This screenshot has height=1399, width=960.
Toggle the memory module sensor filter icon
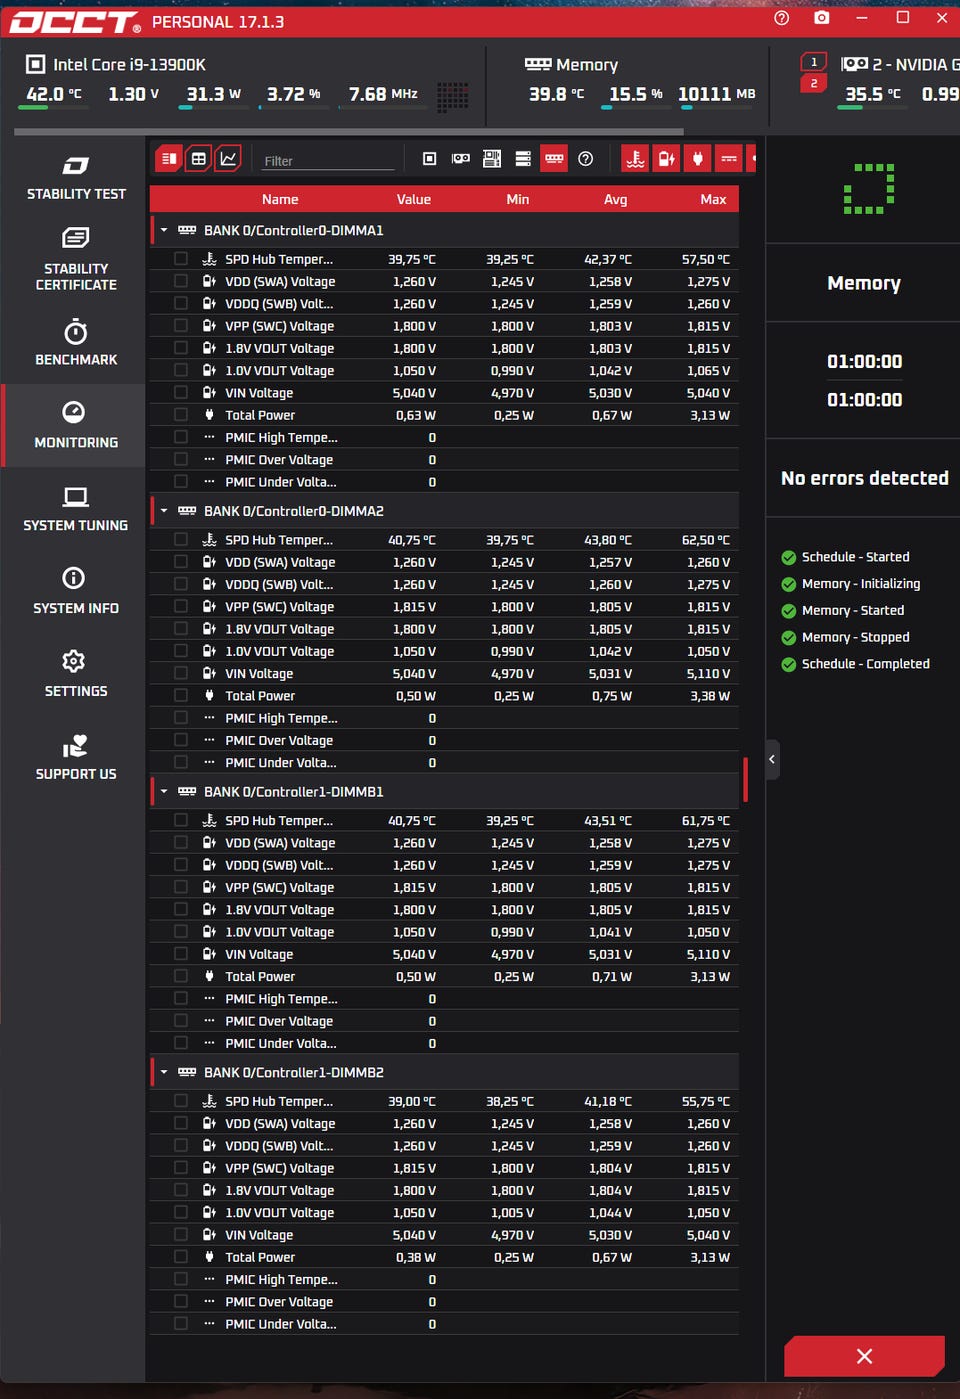tap(554, 158)
